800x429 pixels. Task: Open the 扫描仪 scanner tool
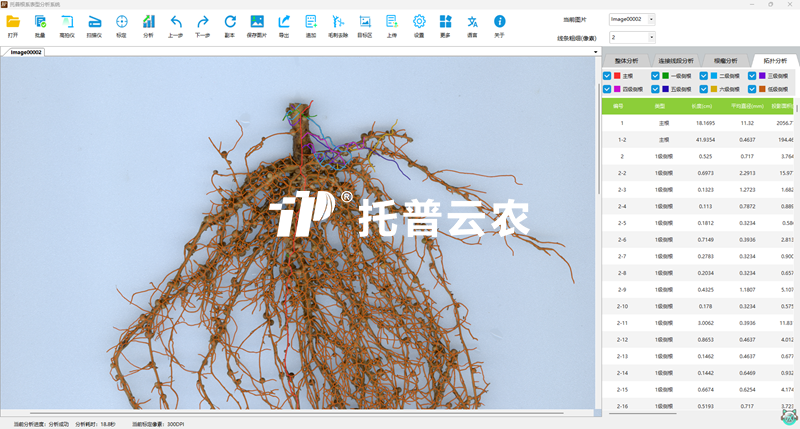click(x=94, y=22)
